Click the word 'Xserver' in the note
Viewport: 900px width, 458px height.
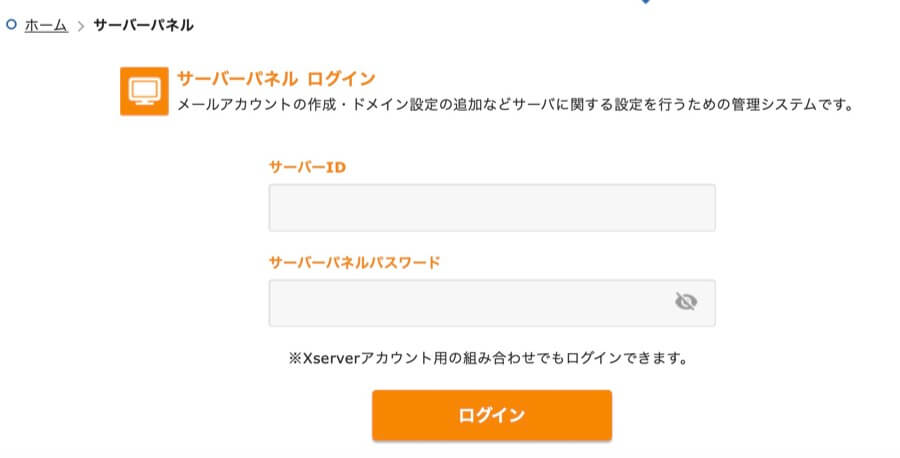(x=335, y=356)
